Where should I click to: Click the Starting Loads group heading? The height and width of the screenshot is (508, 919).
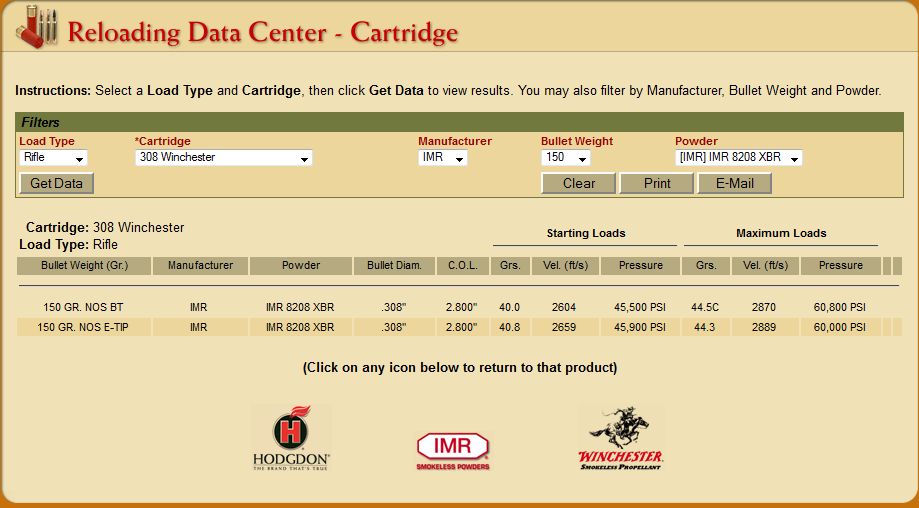coord(586,233)
